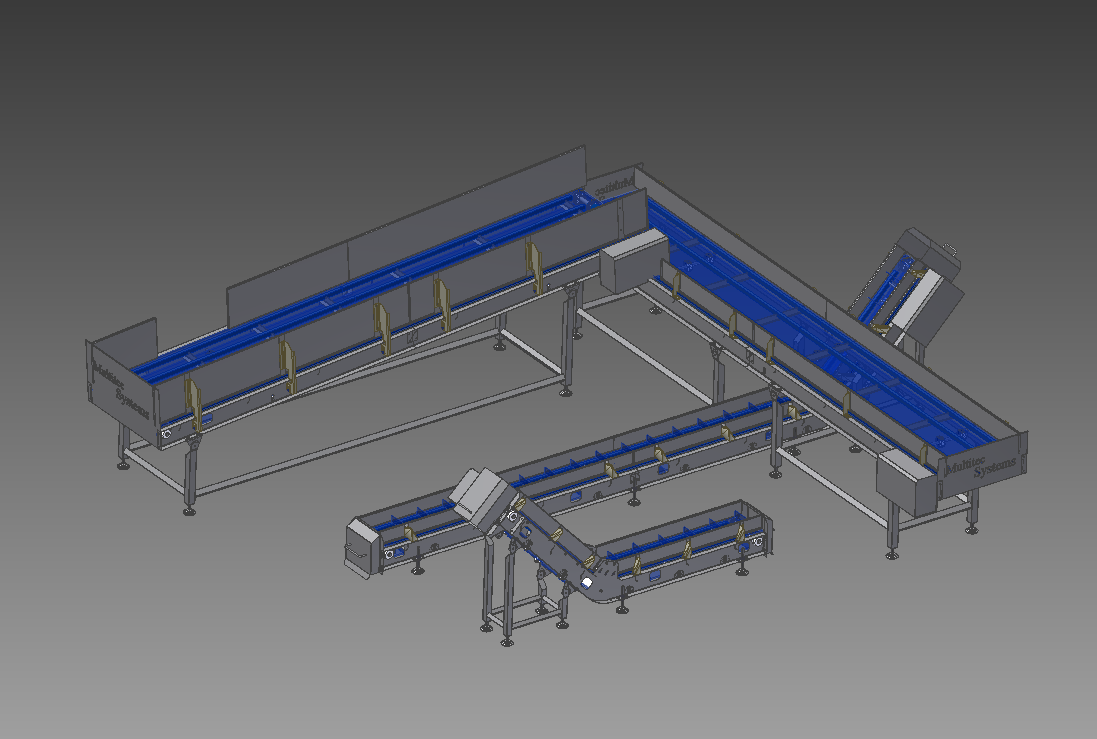
Task: Select the Multitec Systems logo on left end panel
Action: [120, 390]
